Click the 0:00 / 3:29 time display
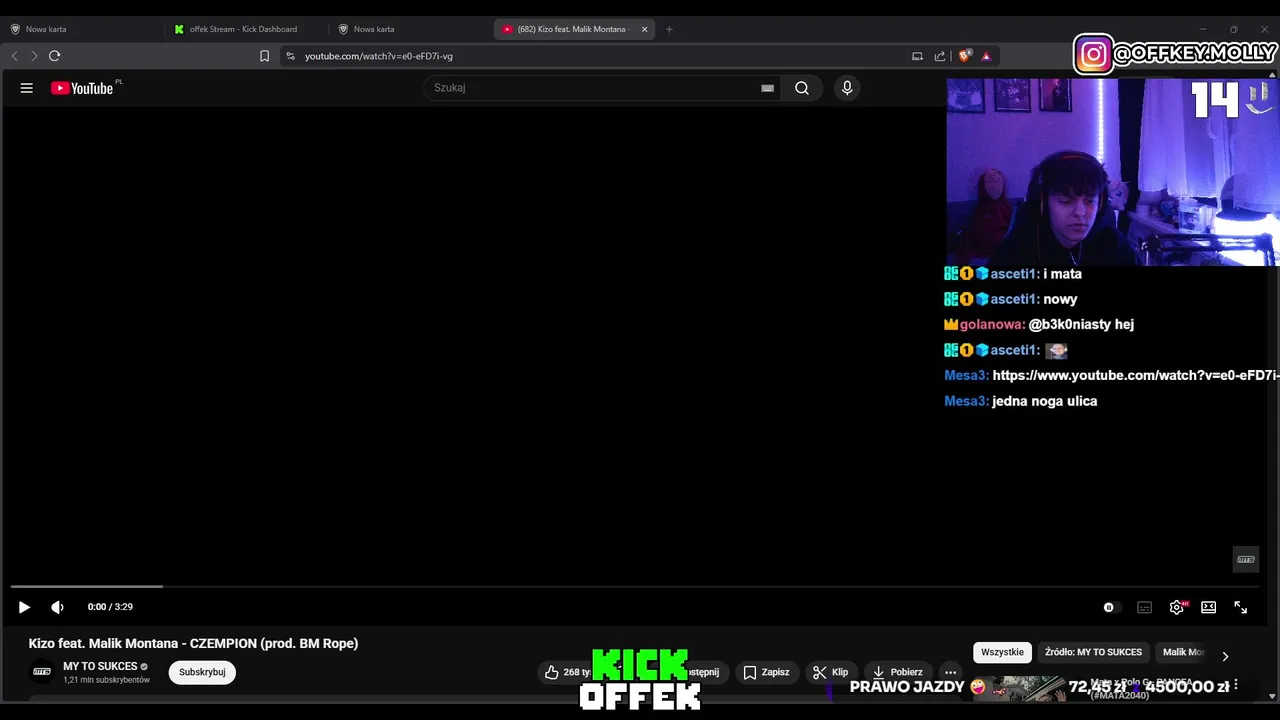This screenshot has height=720, width=1280. click(110, 607)
